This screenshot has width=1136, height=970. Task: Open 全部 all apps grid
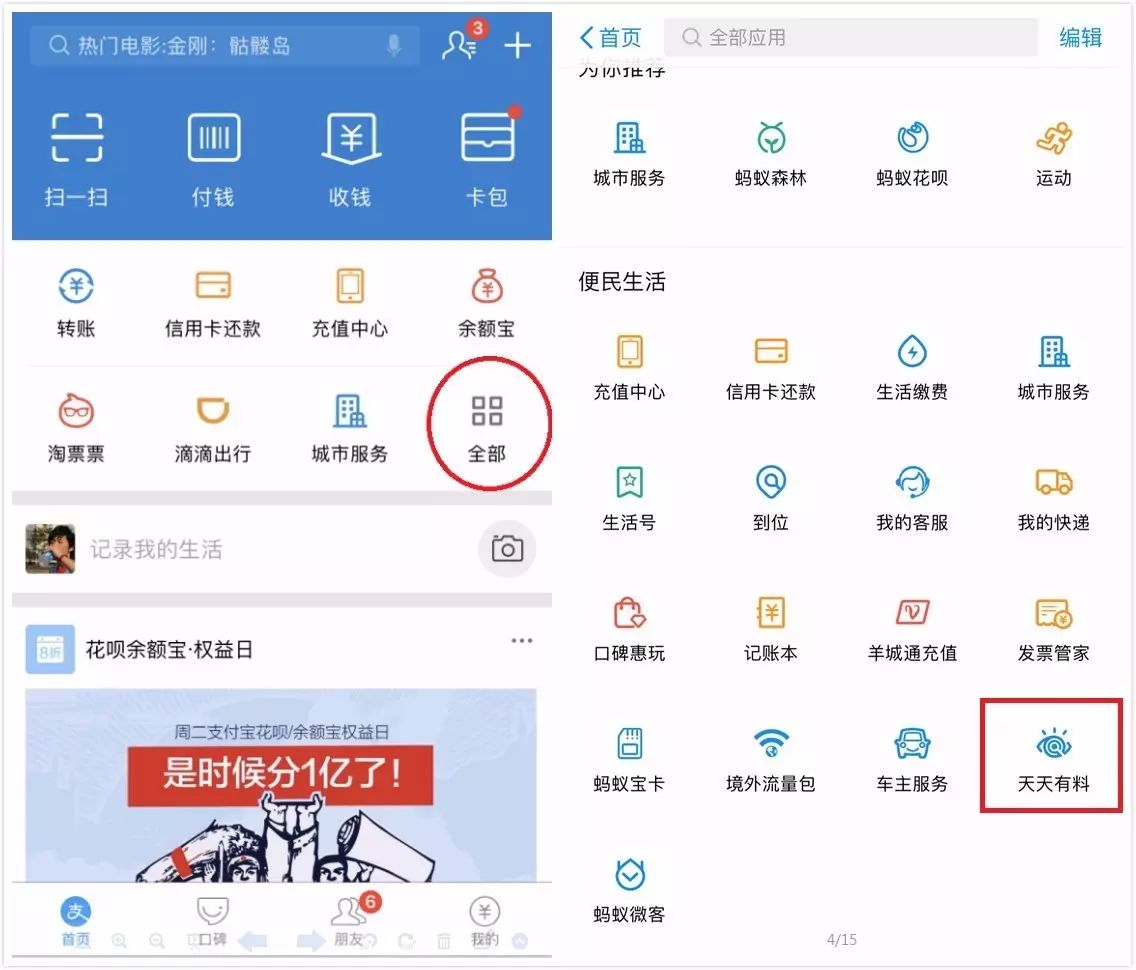(487, 428)
